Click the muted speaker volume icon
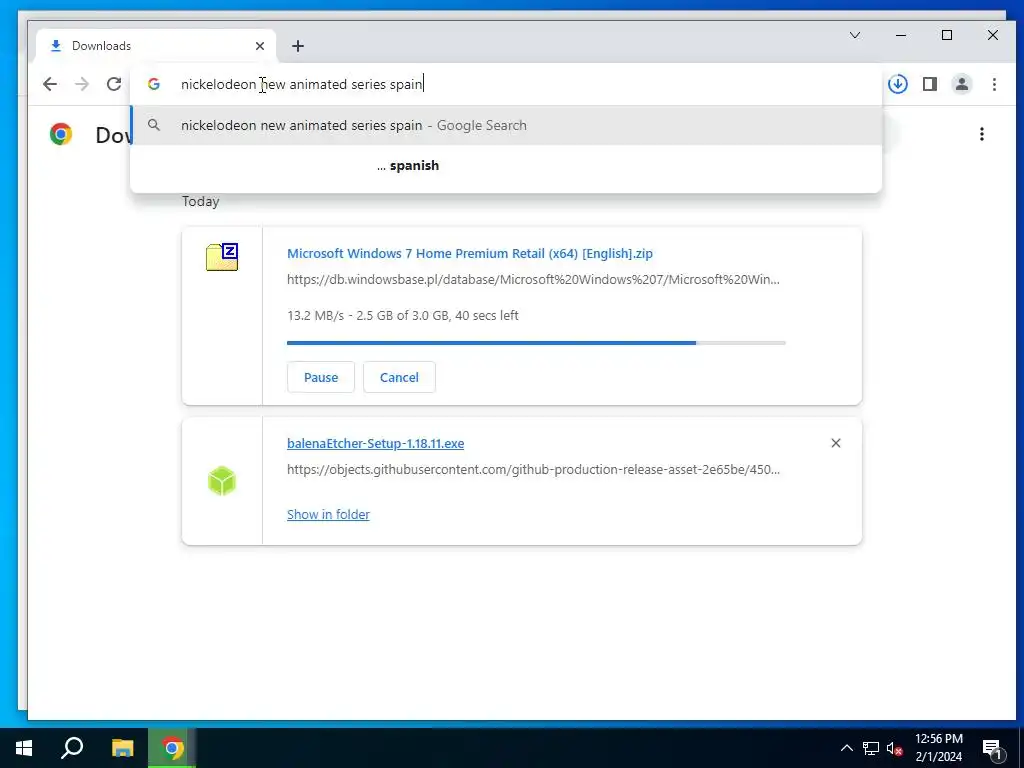This screenshot has width=1024, height=768. pyautogui.click(x=894, y=748)
